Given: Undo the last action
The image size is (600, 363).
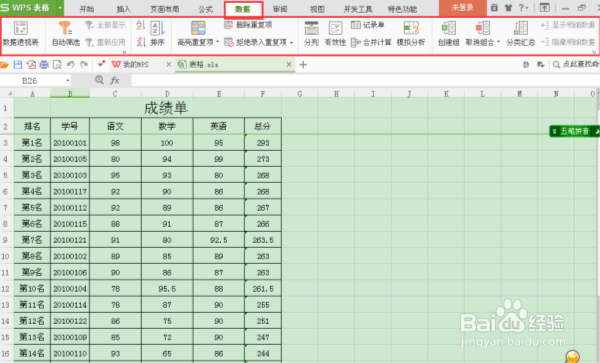Looking at the screenshot, I should 70,65.
